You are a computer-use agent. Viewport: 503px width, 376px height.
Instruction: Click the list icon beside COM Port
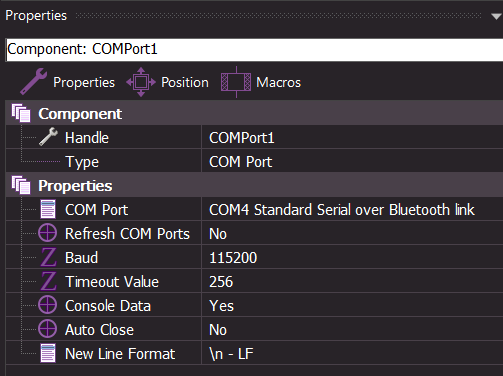point(48,209)
